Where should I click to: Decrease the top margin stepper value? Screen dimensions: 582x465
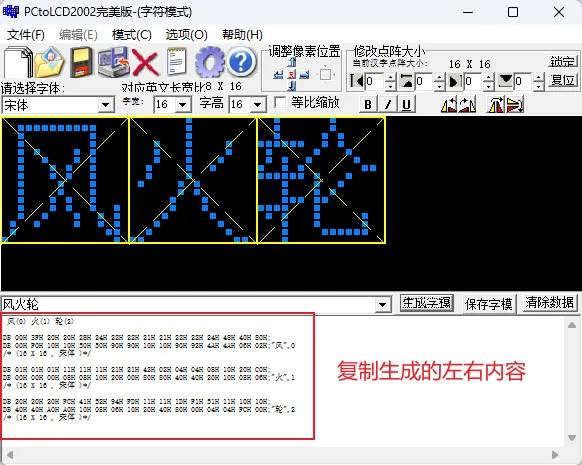439,86
